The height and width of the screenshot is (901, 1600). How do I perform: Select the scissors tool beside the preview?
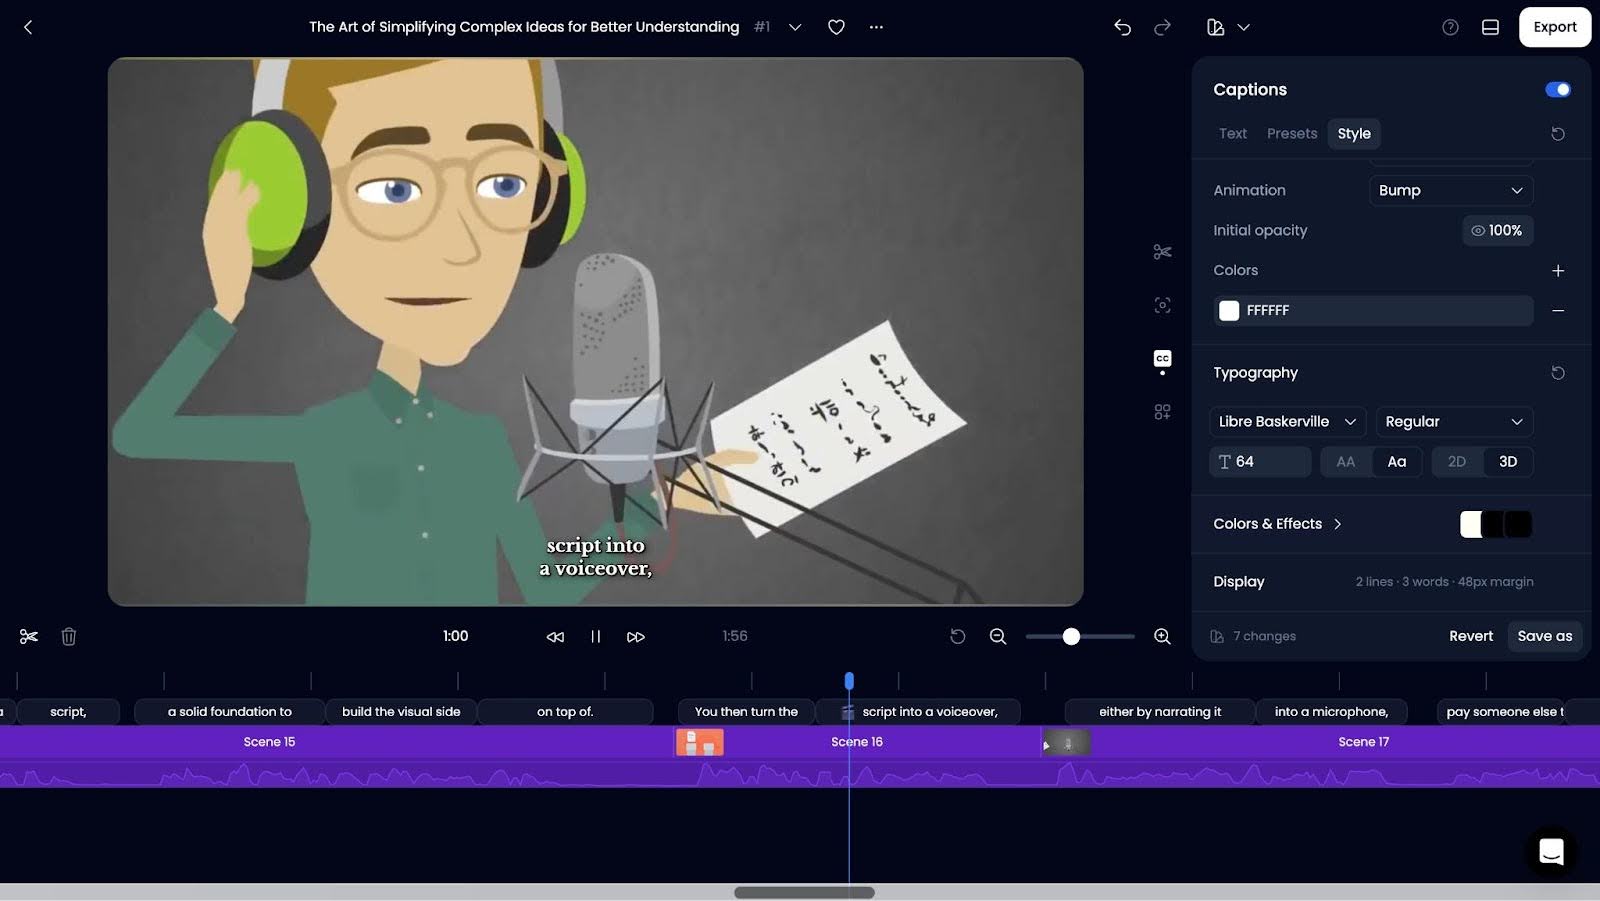tap(1162, 252)
